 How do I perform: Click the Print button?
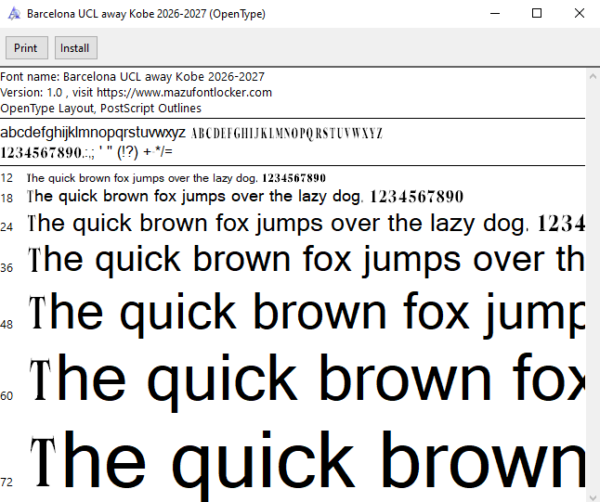pos(26,48)
